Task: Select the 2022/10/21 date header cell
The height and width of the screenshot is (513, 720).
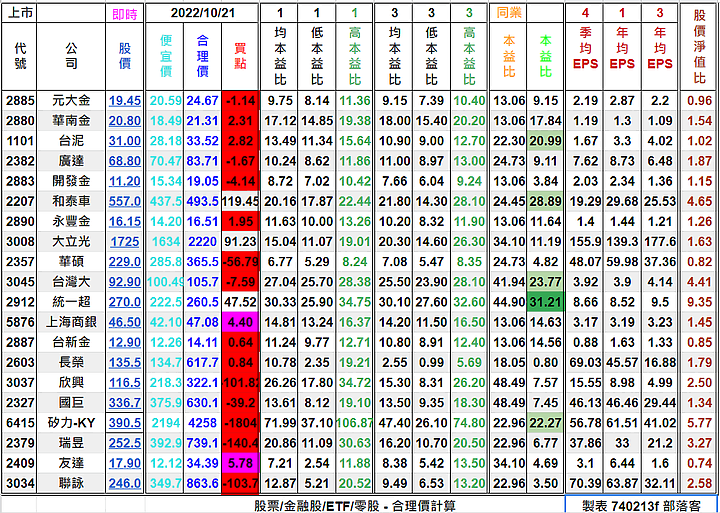Action: pos(202,13)
